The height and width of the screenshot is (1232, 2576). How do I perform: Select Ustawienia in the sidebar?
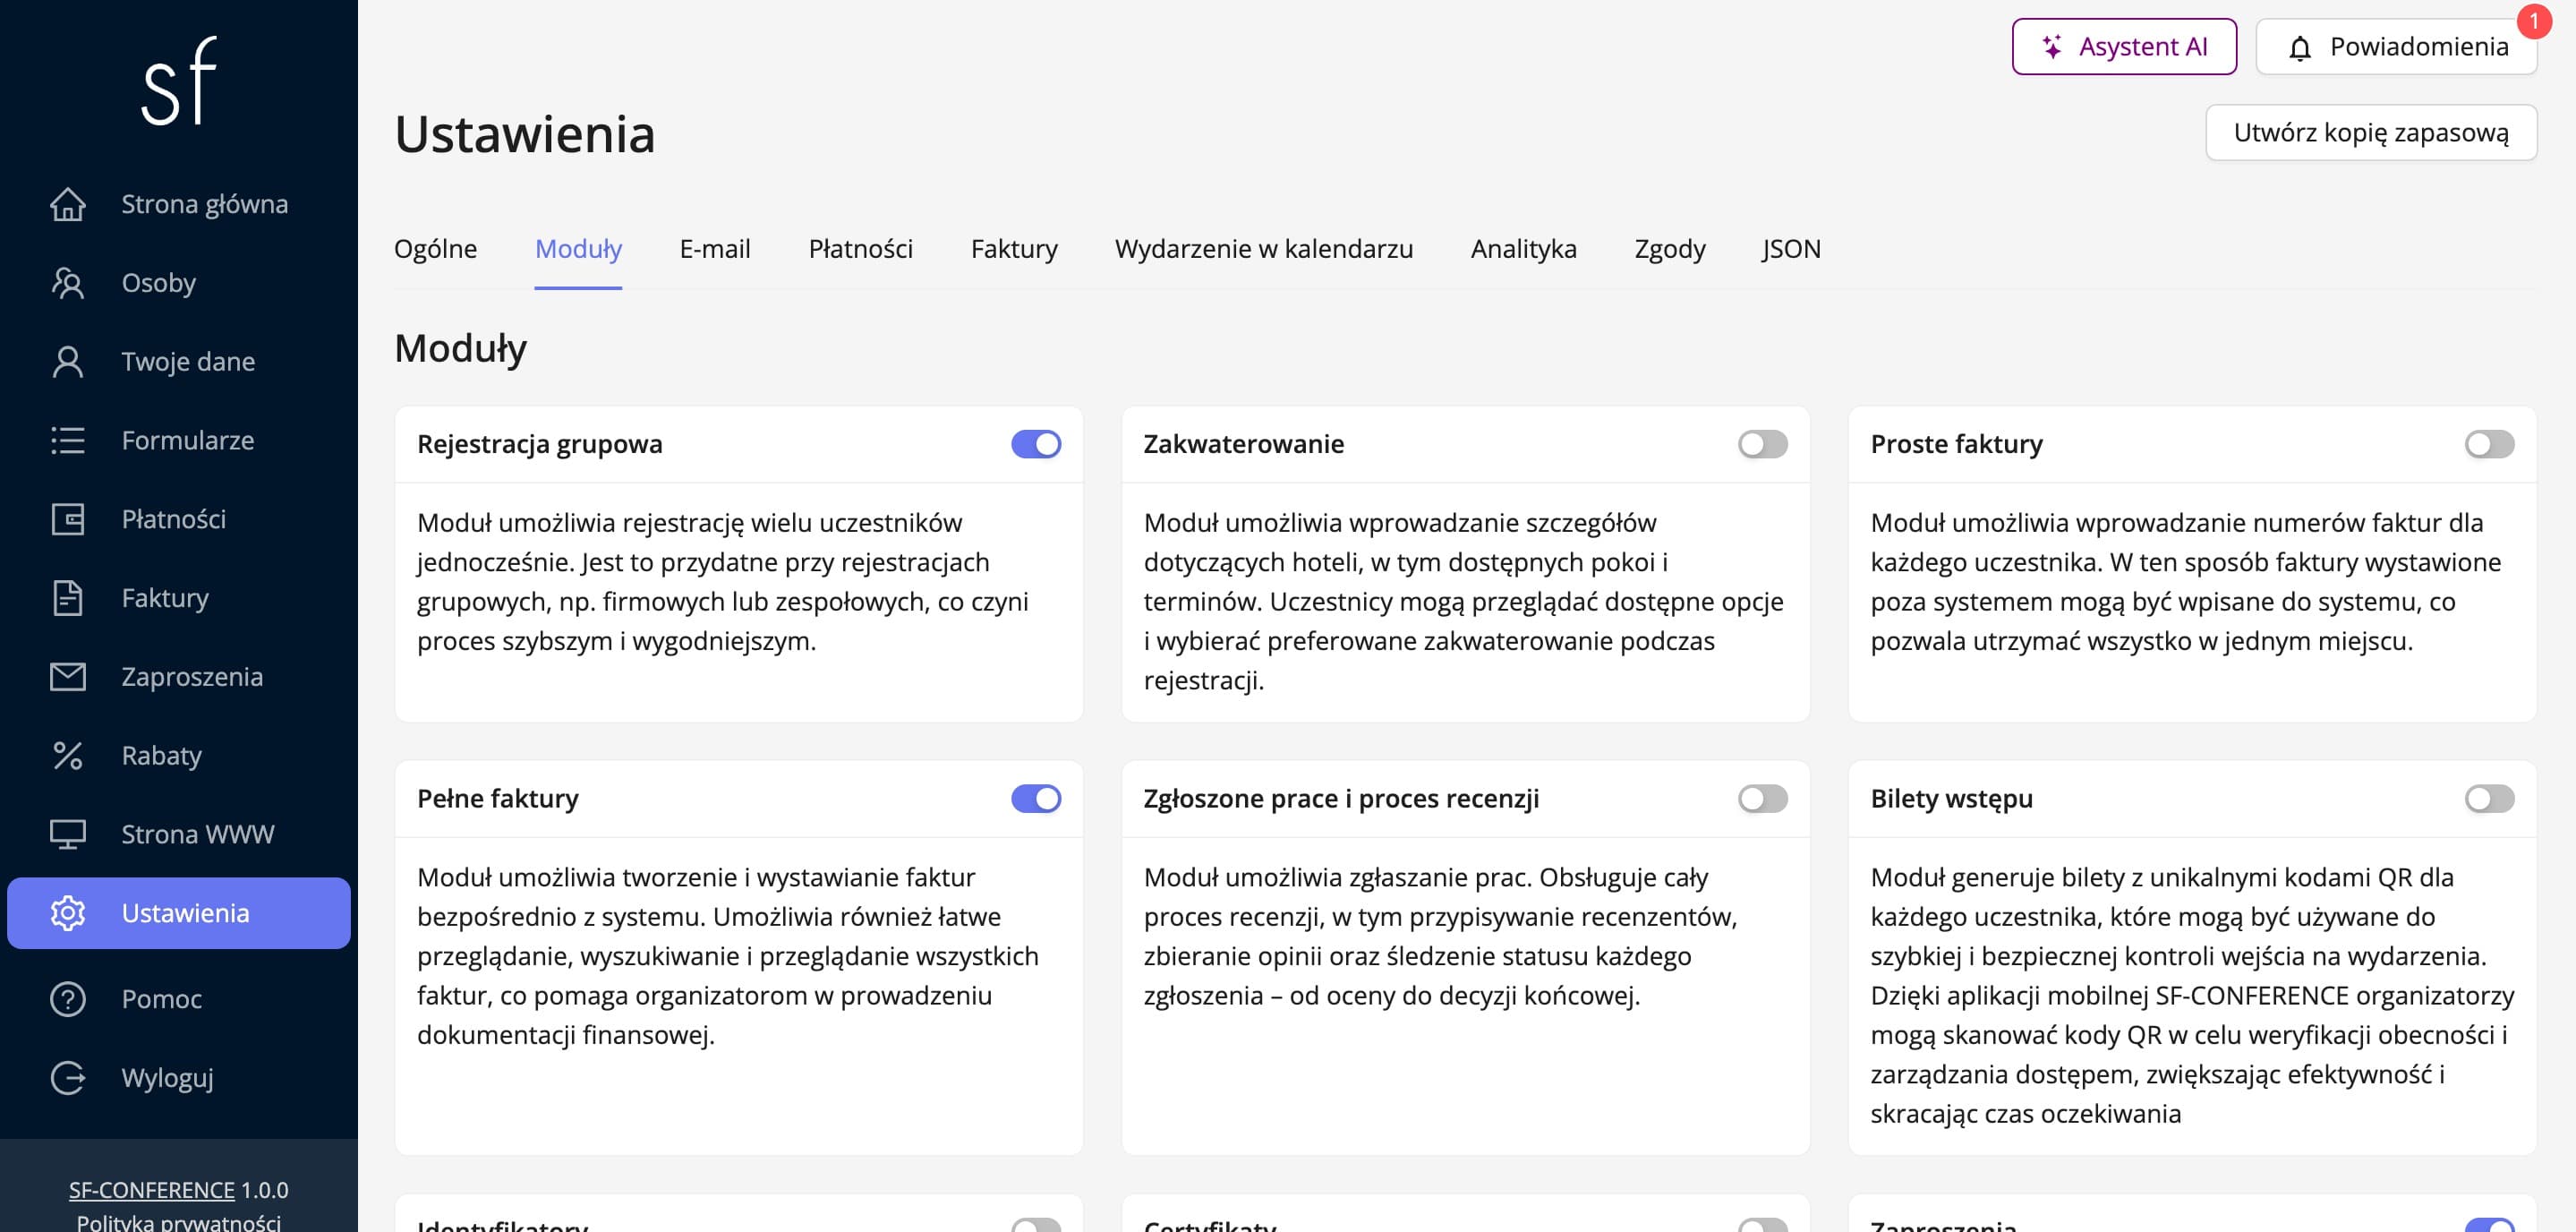click(x=179, y=913)
